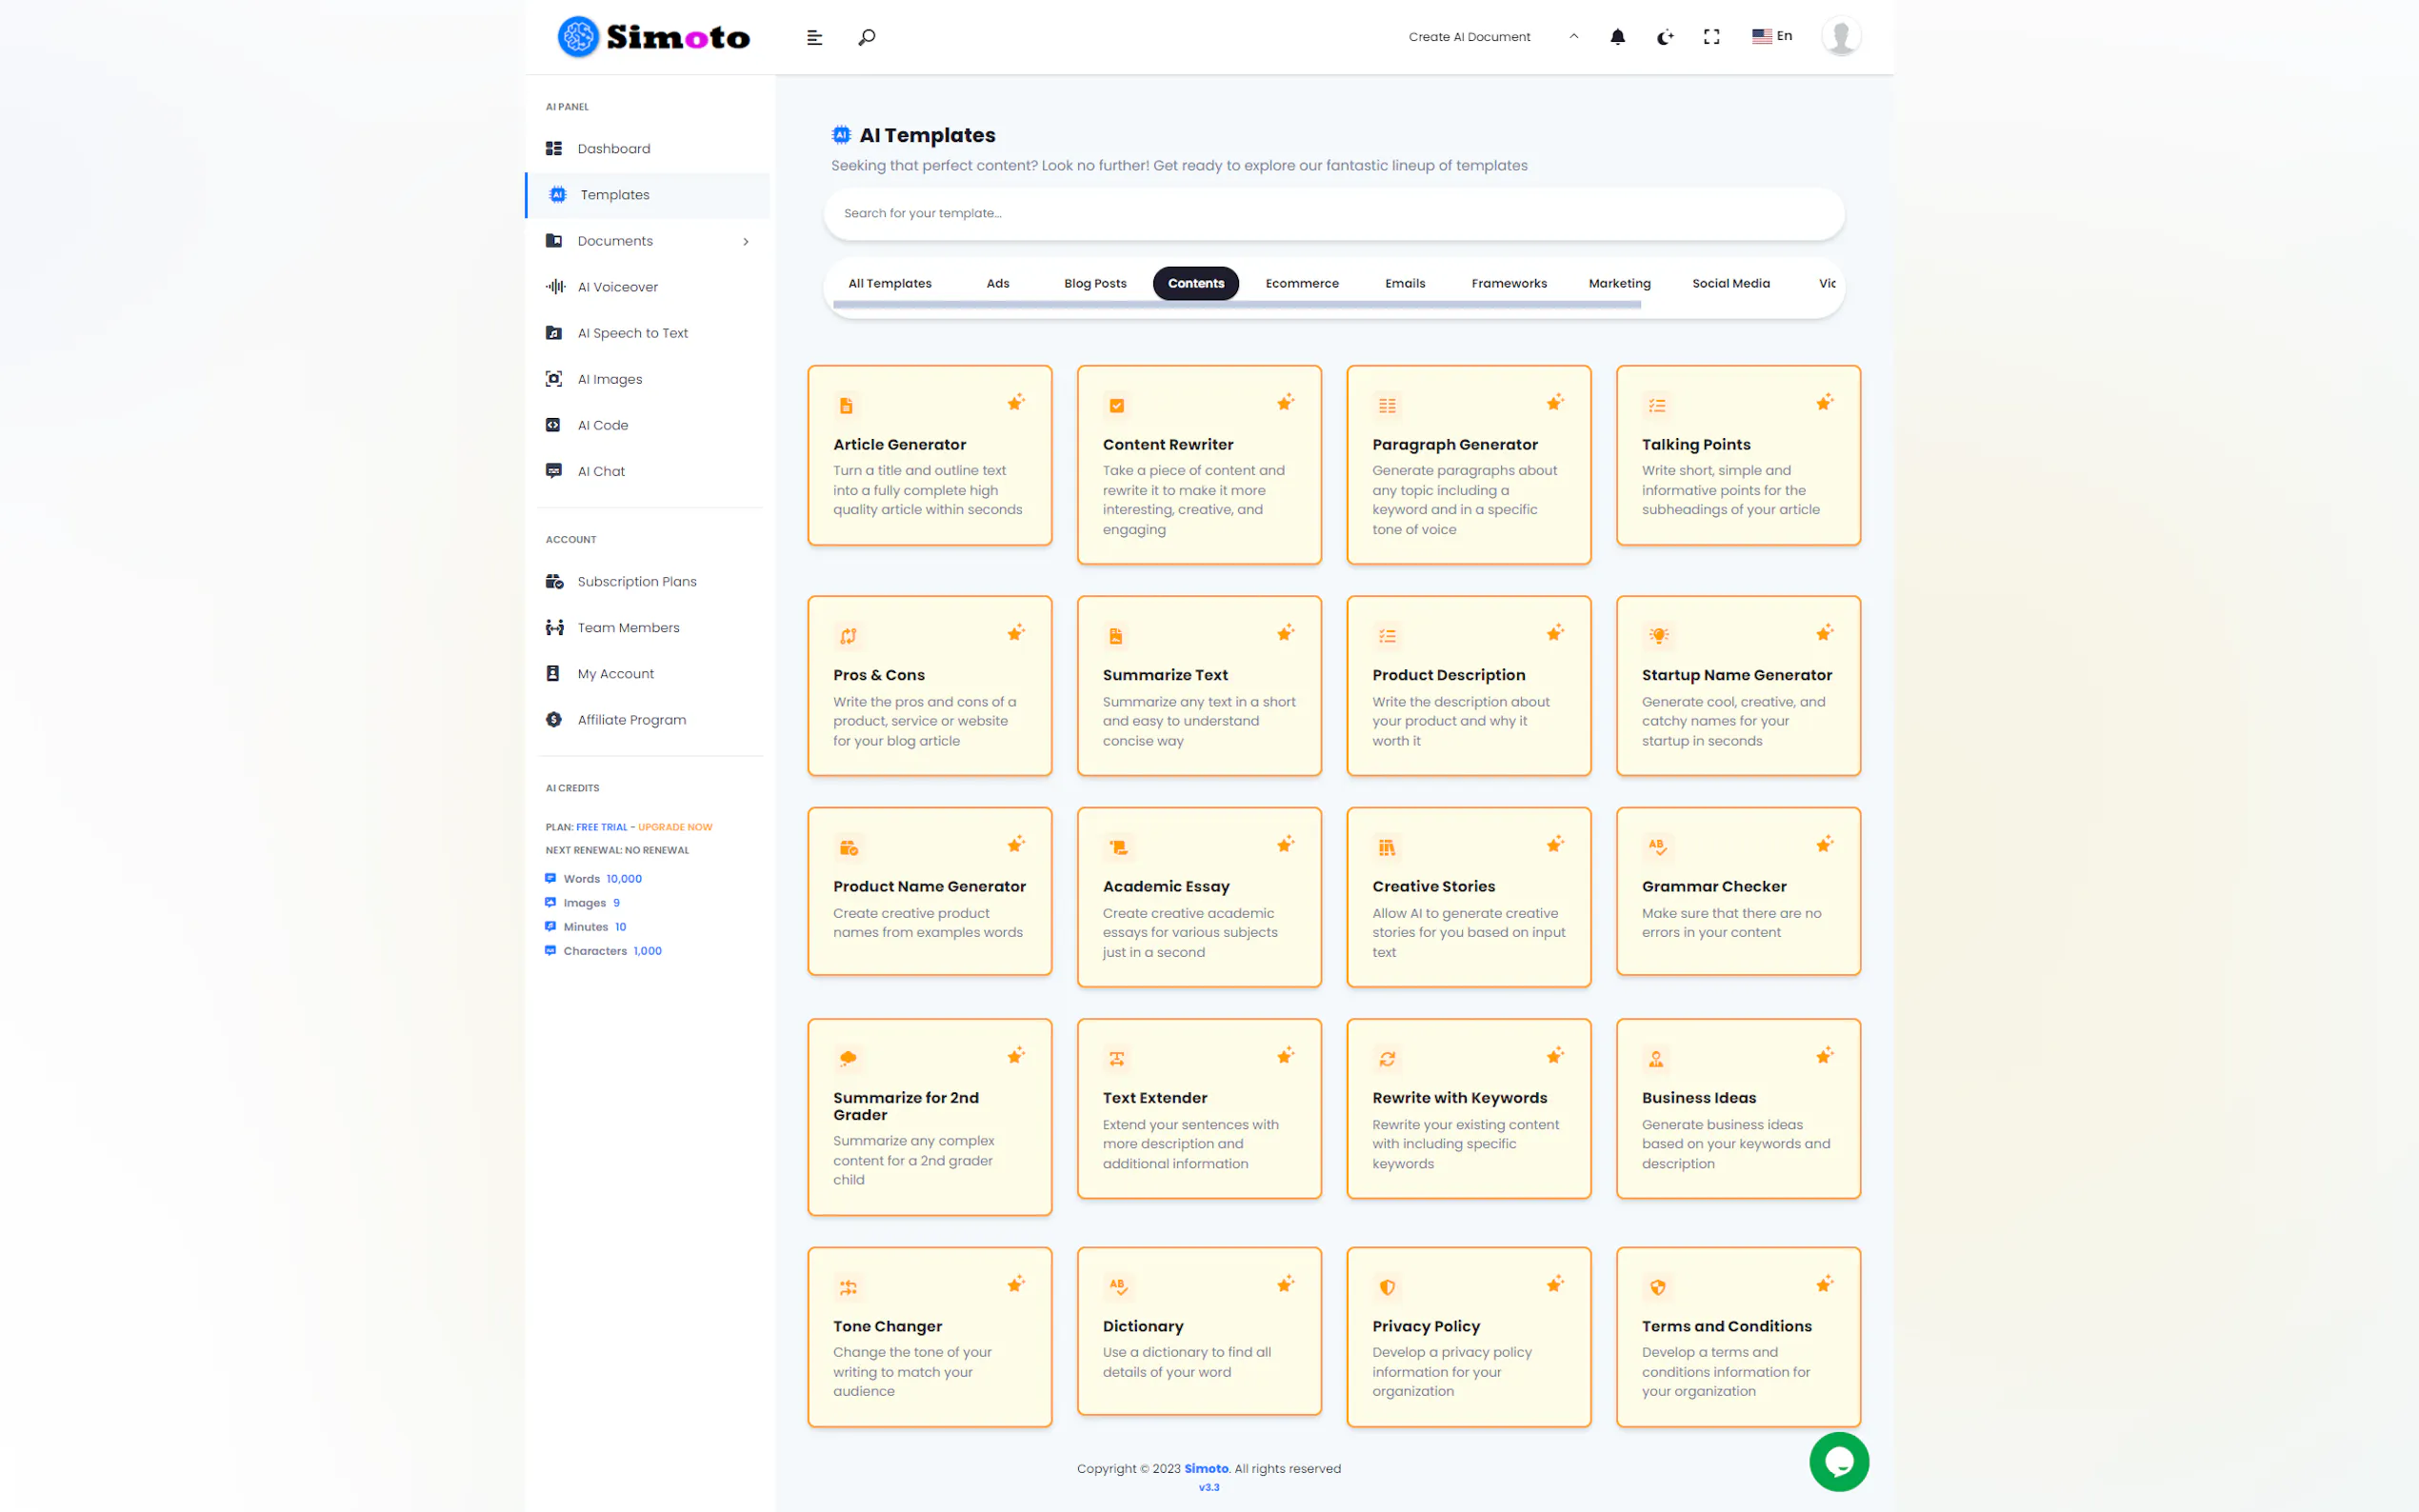
Task: Click the UPGRADE NOW link
Action: (674, 827)
